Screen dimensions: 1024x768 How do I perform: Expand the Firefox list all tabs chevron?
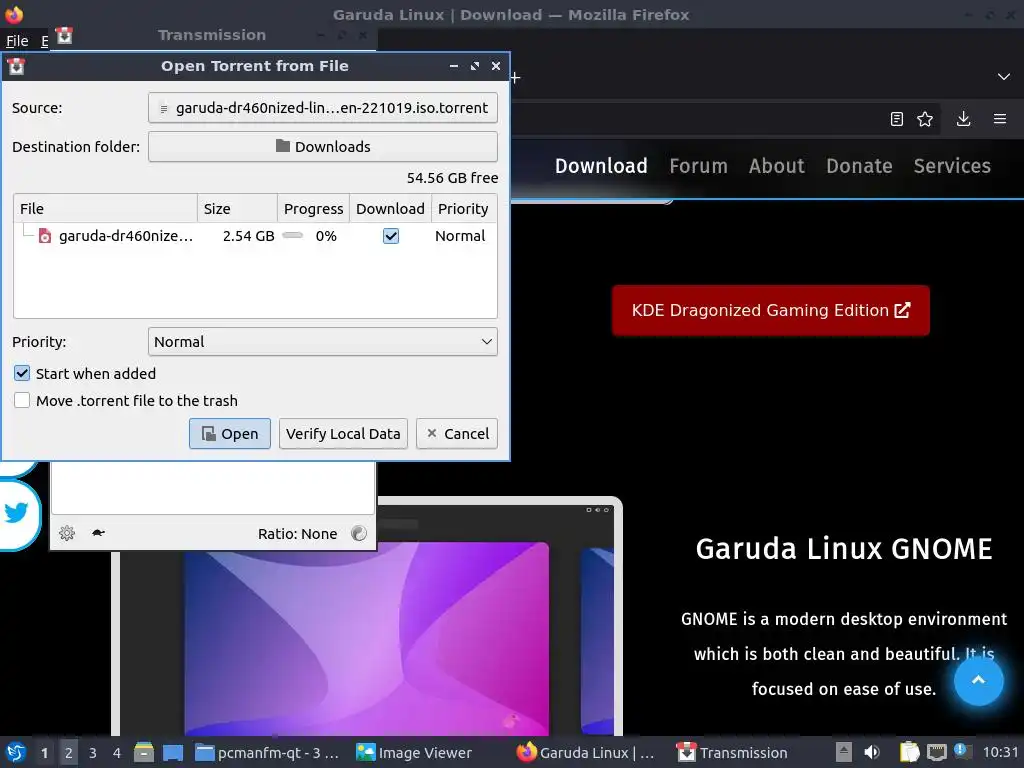1004,77
